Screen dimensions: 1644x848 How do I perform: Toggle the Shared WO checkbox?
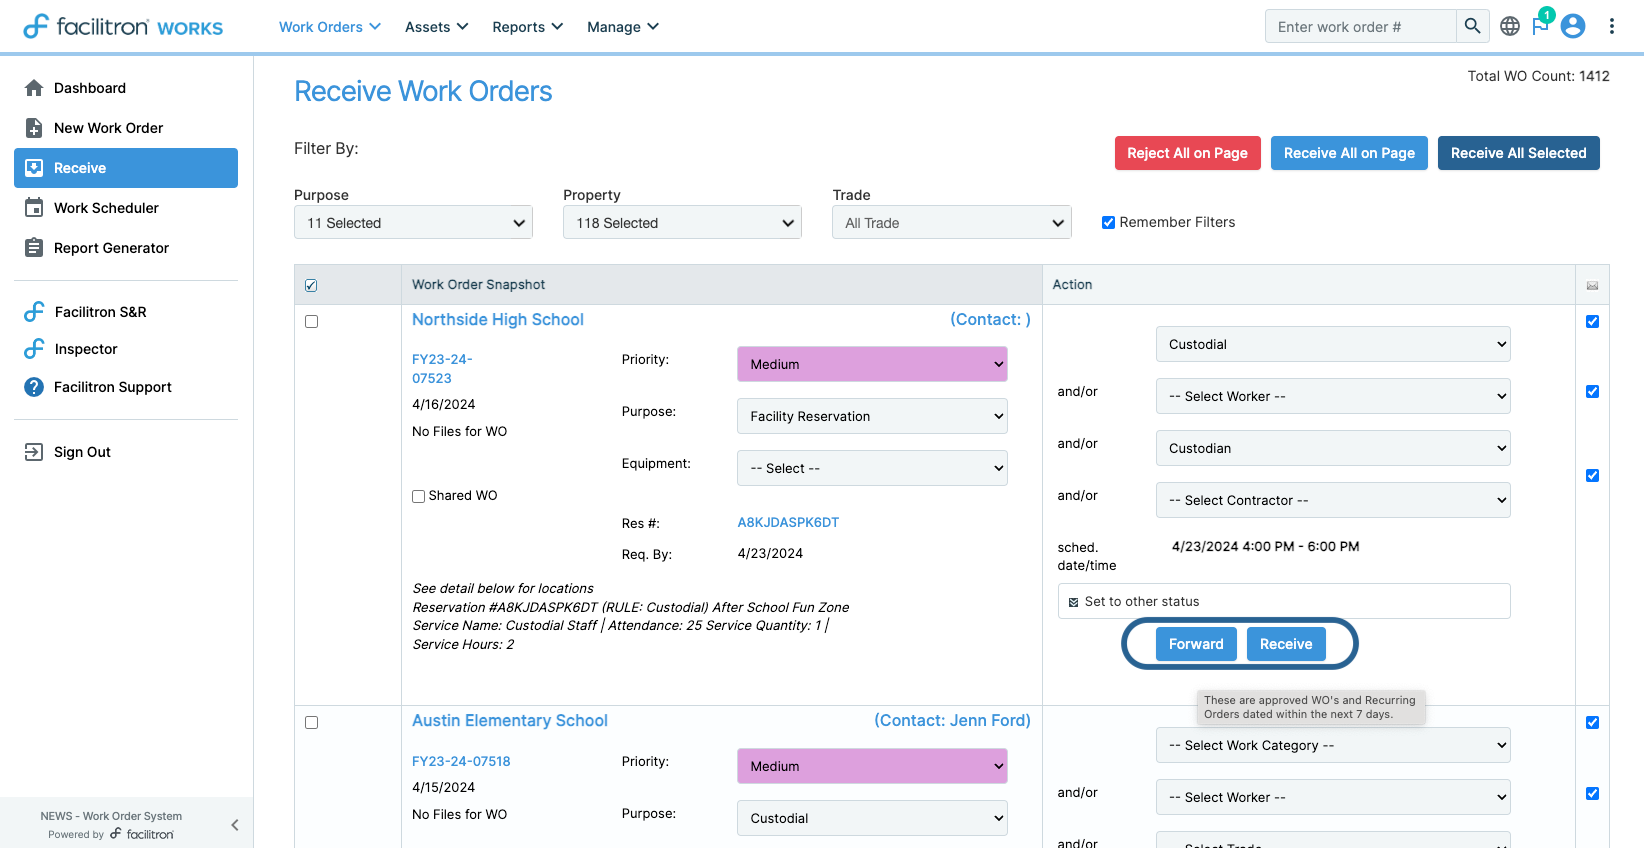[x=419, y=496]
